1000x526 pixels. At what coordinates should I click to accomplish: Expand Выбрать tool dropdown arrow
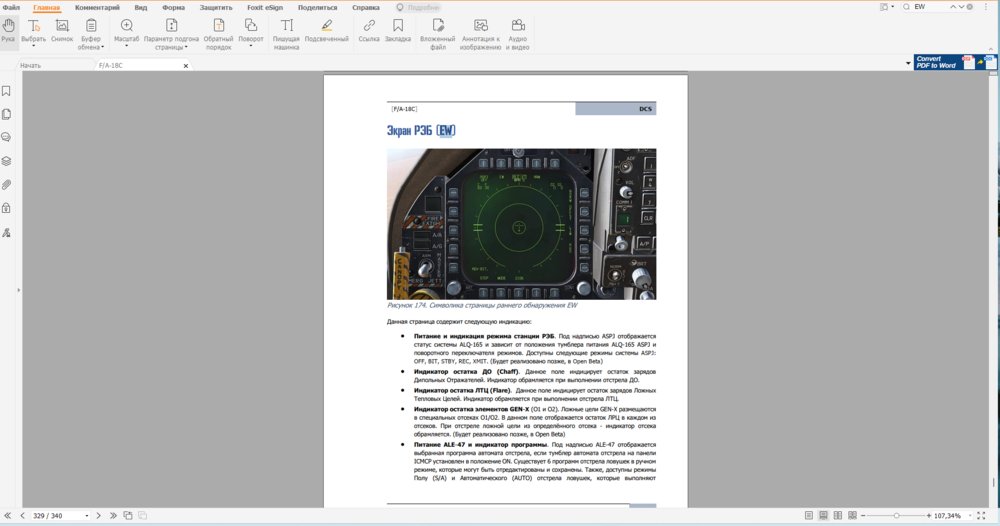pos(33,46)
